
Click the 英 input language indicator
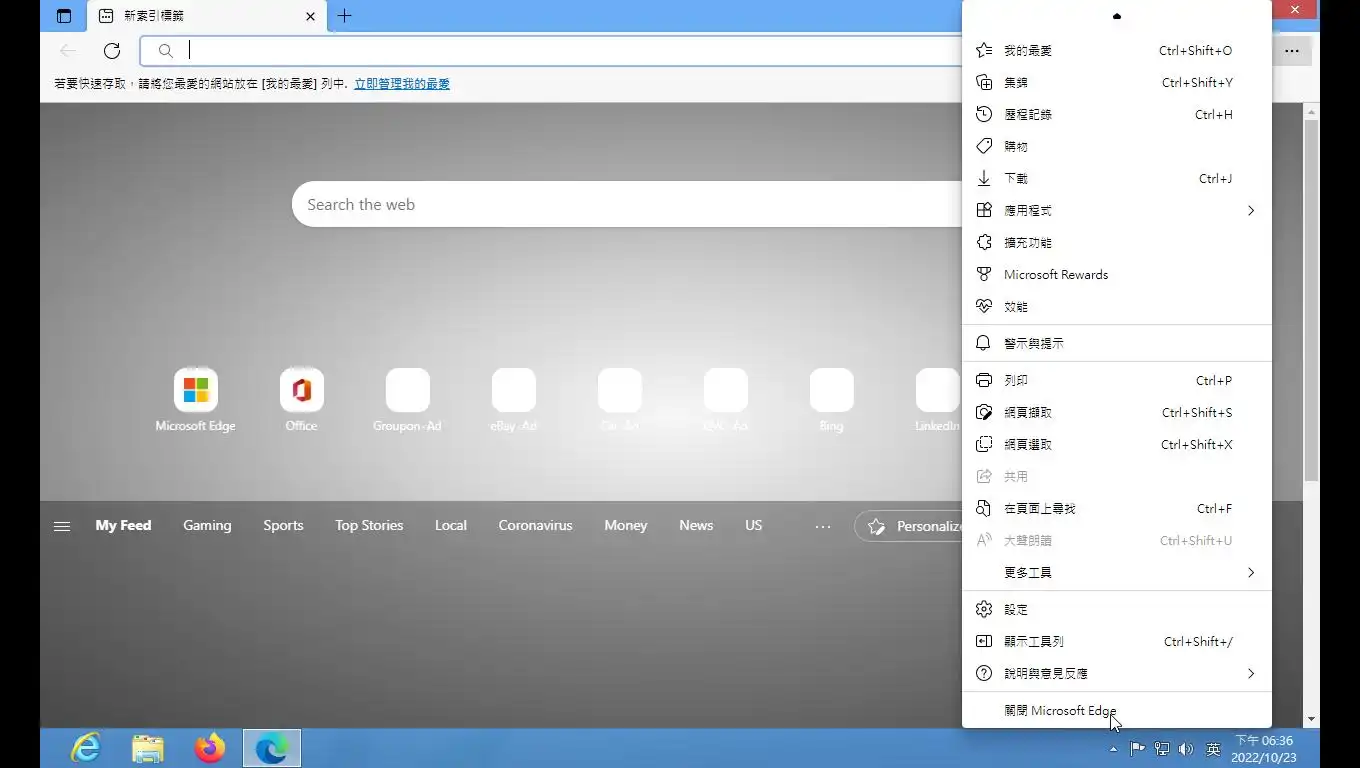click(x=1213, y=749)
